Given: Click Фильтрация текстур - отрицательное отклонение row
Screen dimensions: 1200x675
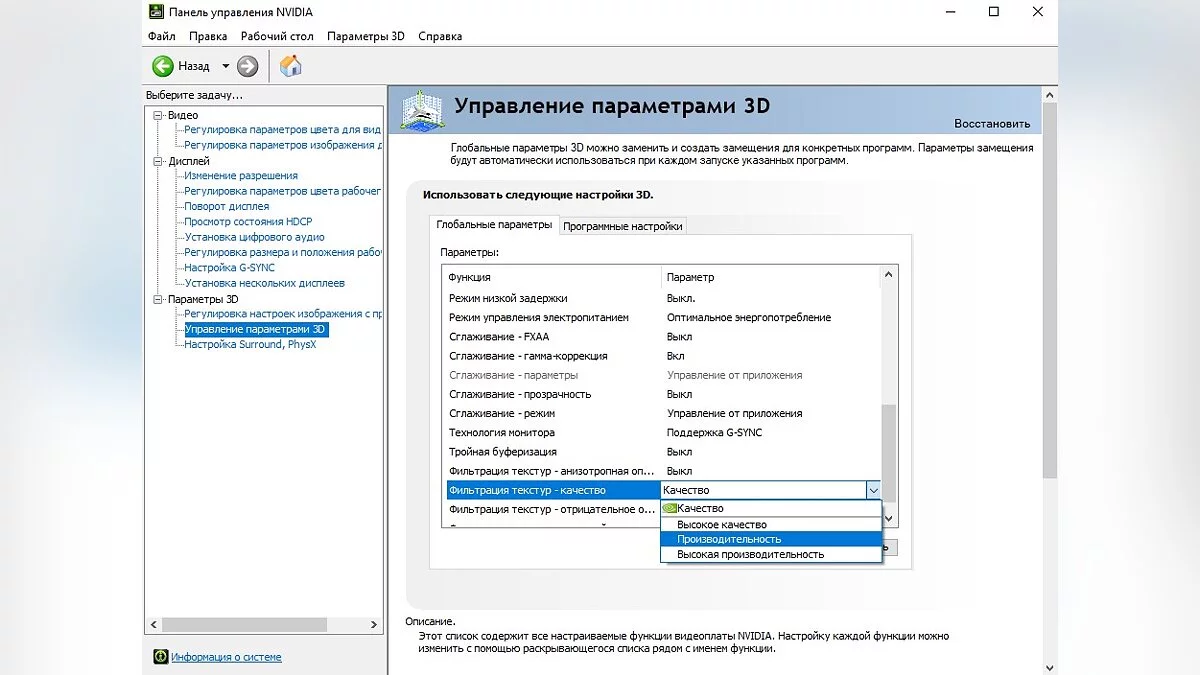Looking at the screenshot, I should click(552, 509).
